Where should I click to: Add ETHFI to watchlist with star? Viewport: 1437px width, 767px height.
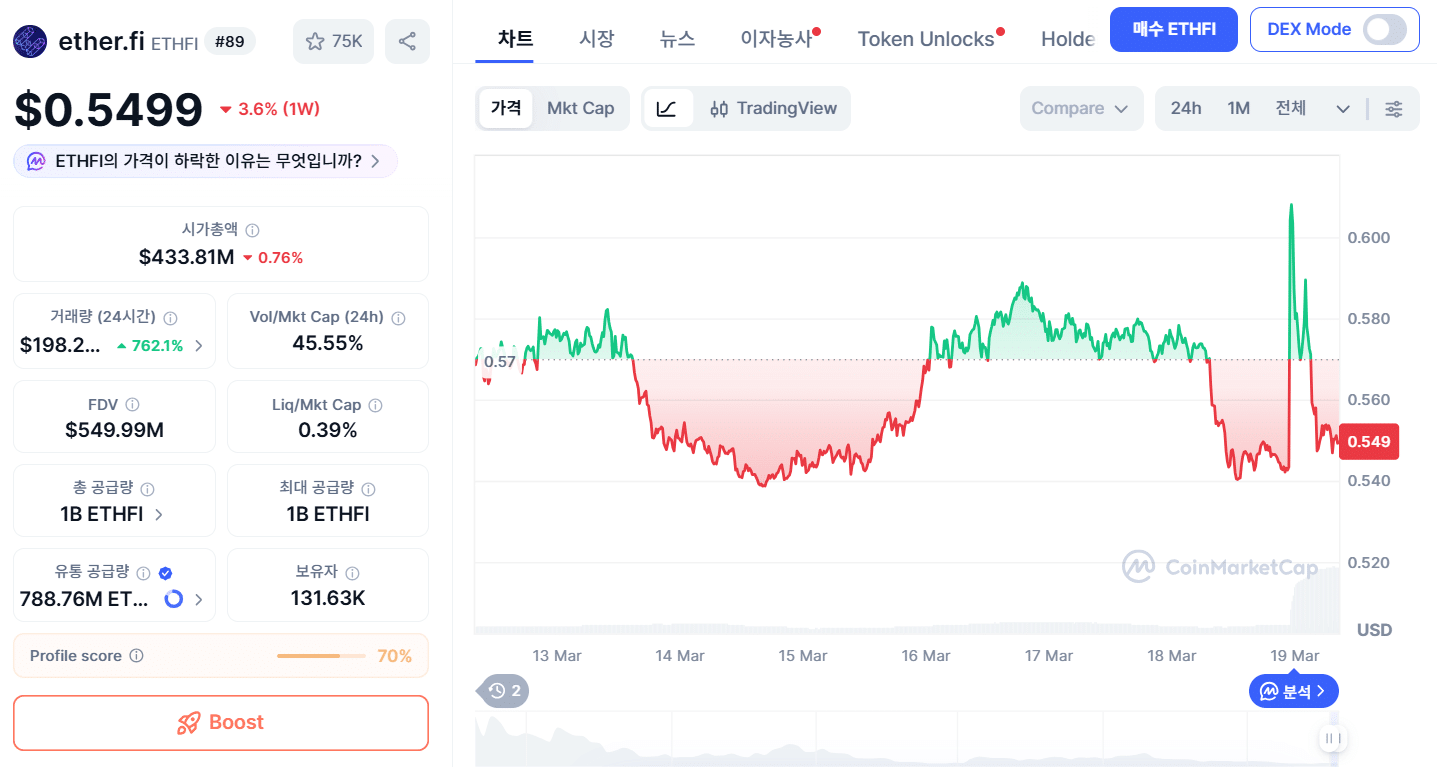point(333,41)
